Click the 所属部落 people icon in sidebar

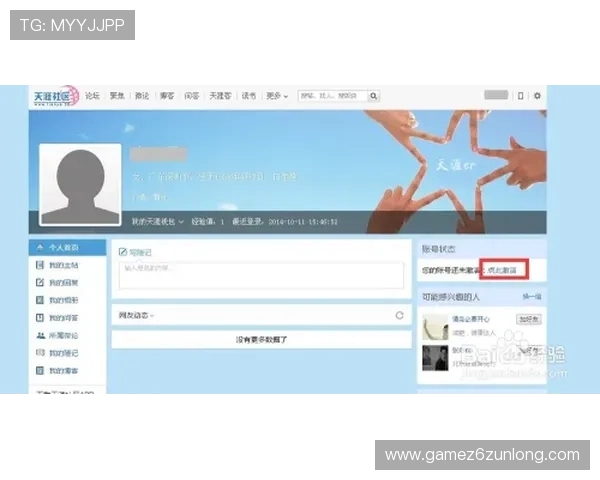tap(40, 336)
